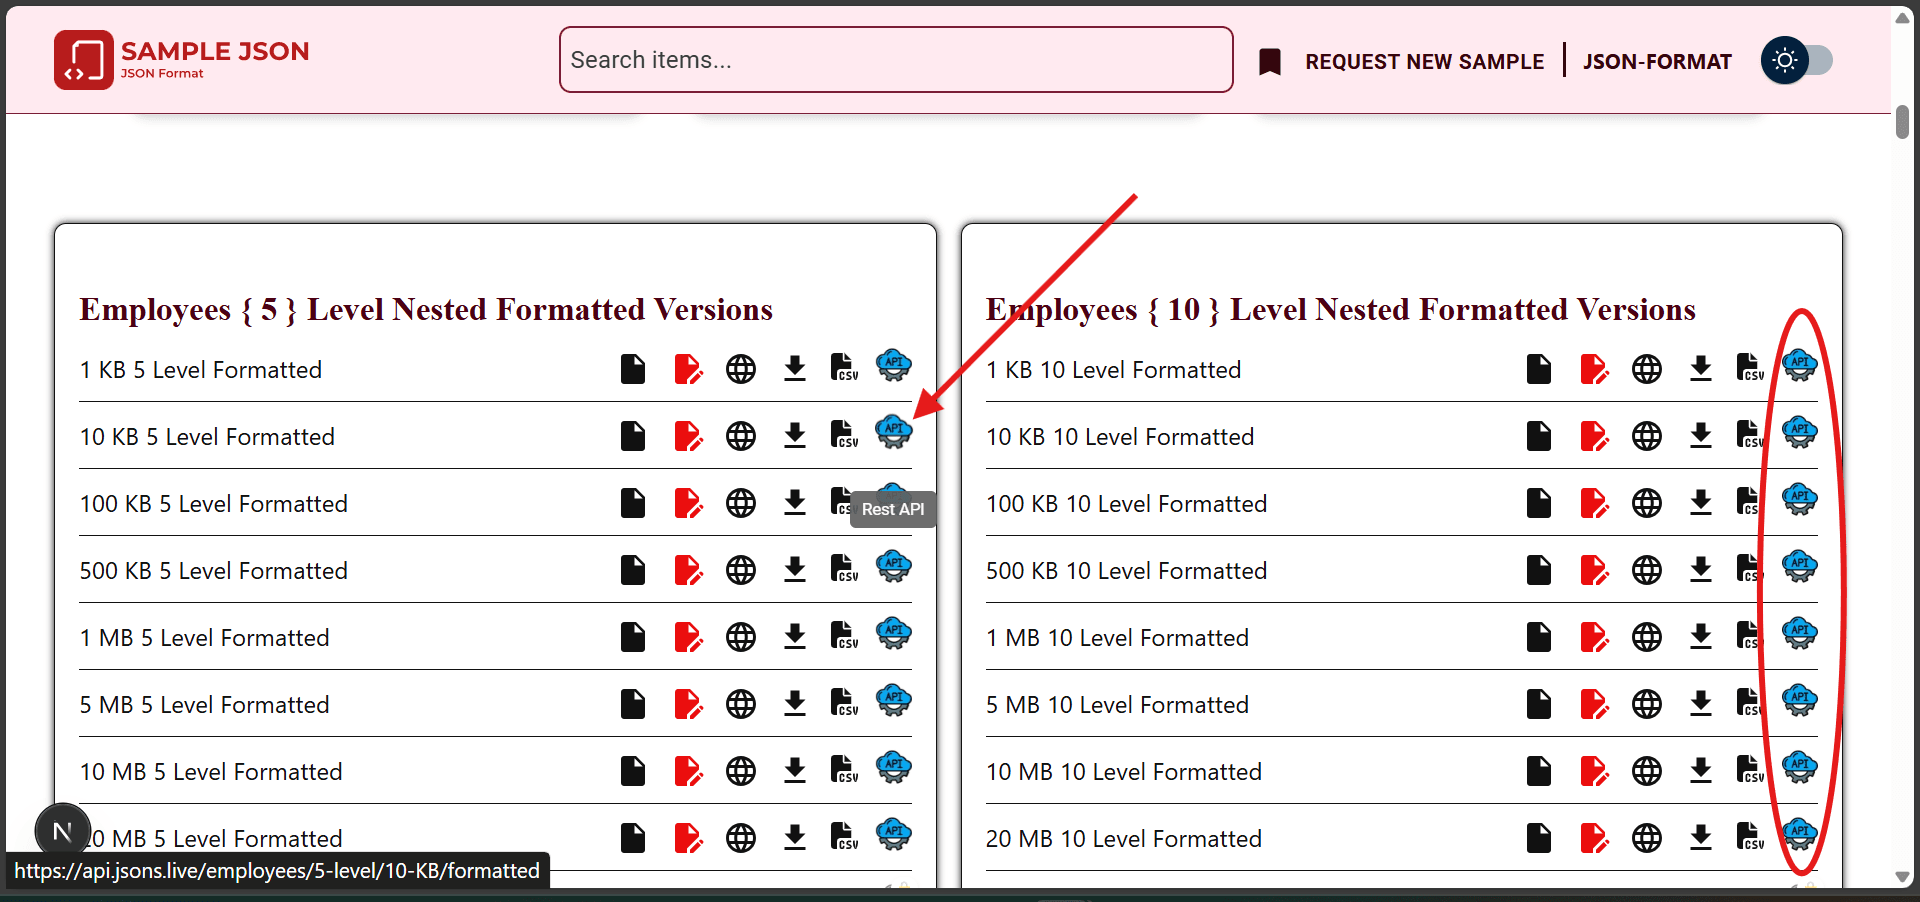Screen dimensions: 1920x902
Task: Open the JSON-FORMAT link
Action: tap(1657, 62)
